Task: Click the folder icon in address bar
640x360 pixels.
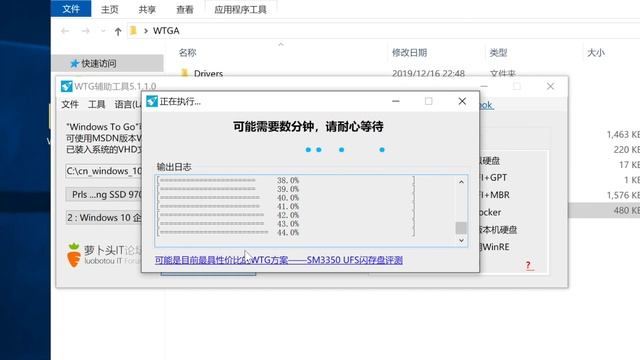Action: point(133,31)
